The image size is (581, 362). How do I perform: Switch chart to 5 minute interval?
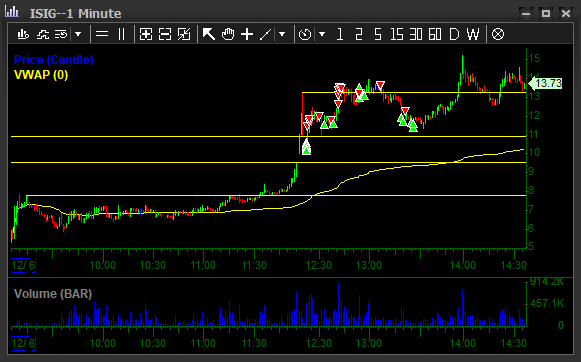(x=378, y=34)
